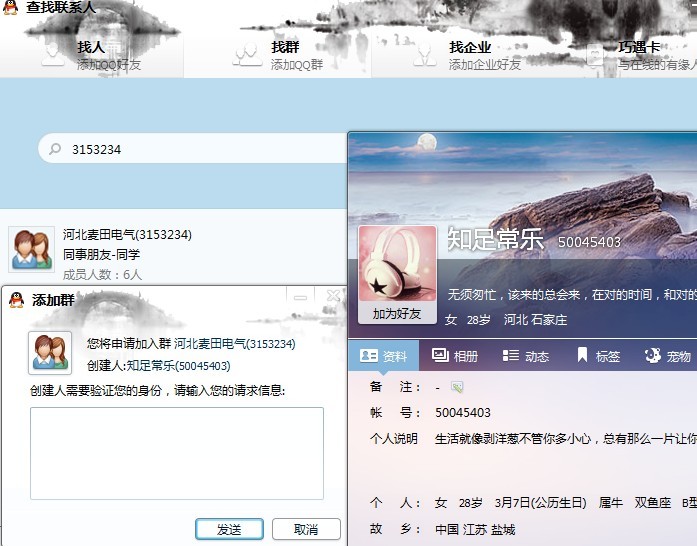Click the 宠物 panda icon
Screen dimensions: 697x546
653,355
